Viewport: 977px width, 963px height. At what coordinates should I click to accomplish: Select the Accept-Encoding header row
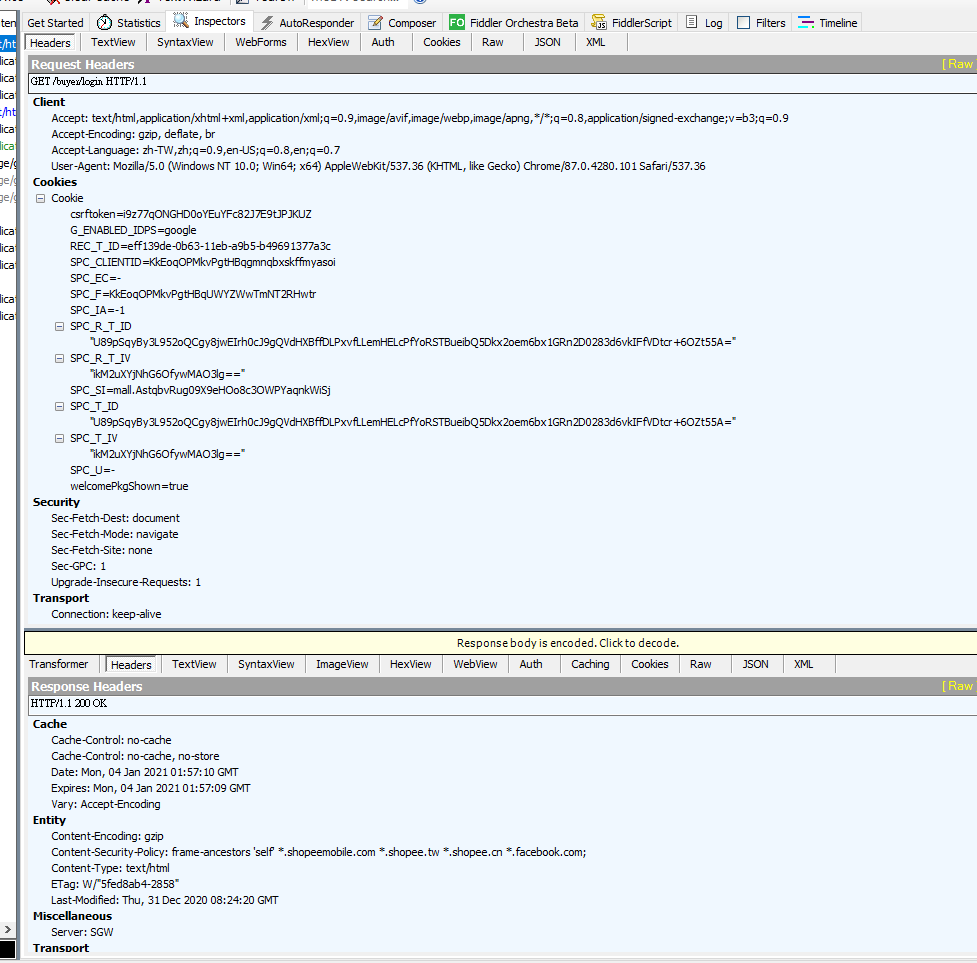click(x=133, y=135)
